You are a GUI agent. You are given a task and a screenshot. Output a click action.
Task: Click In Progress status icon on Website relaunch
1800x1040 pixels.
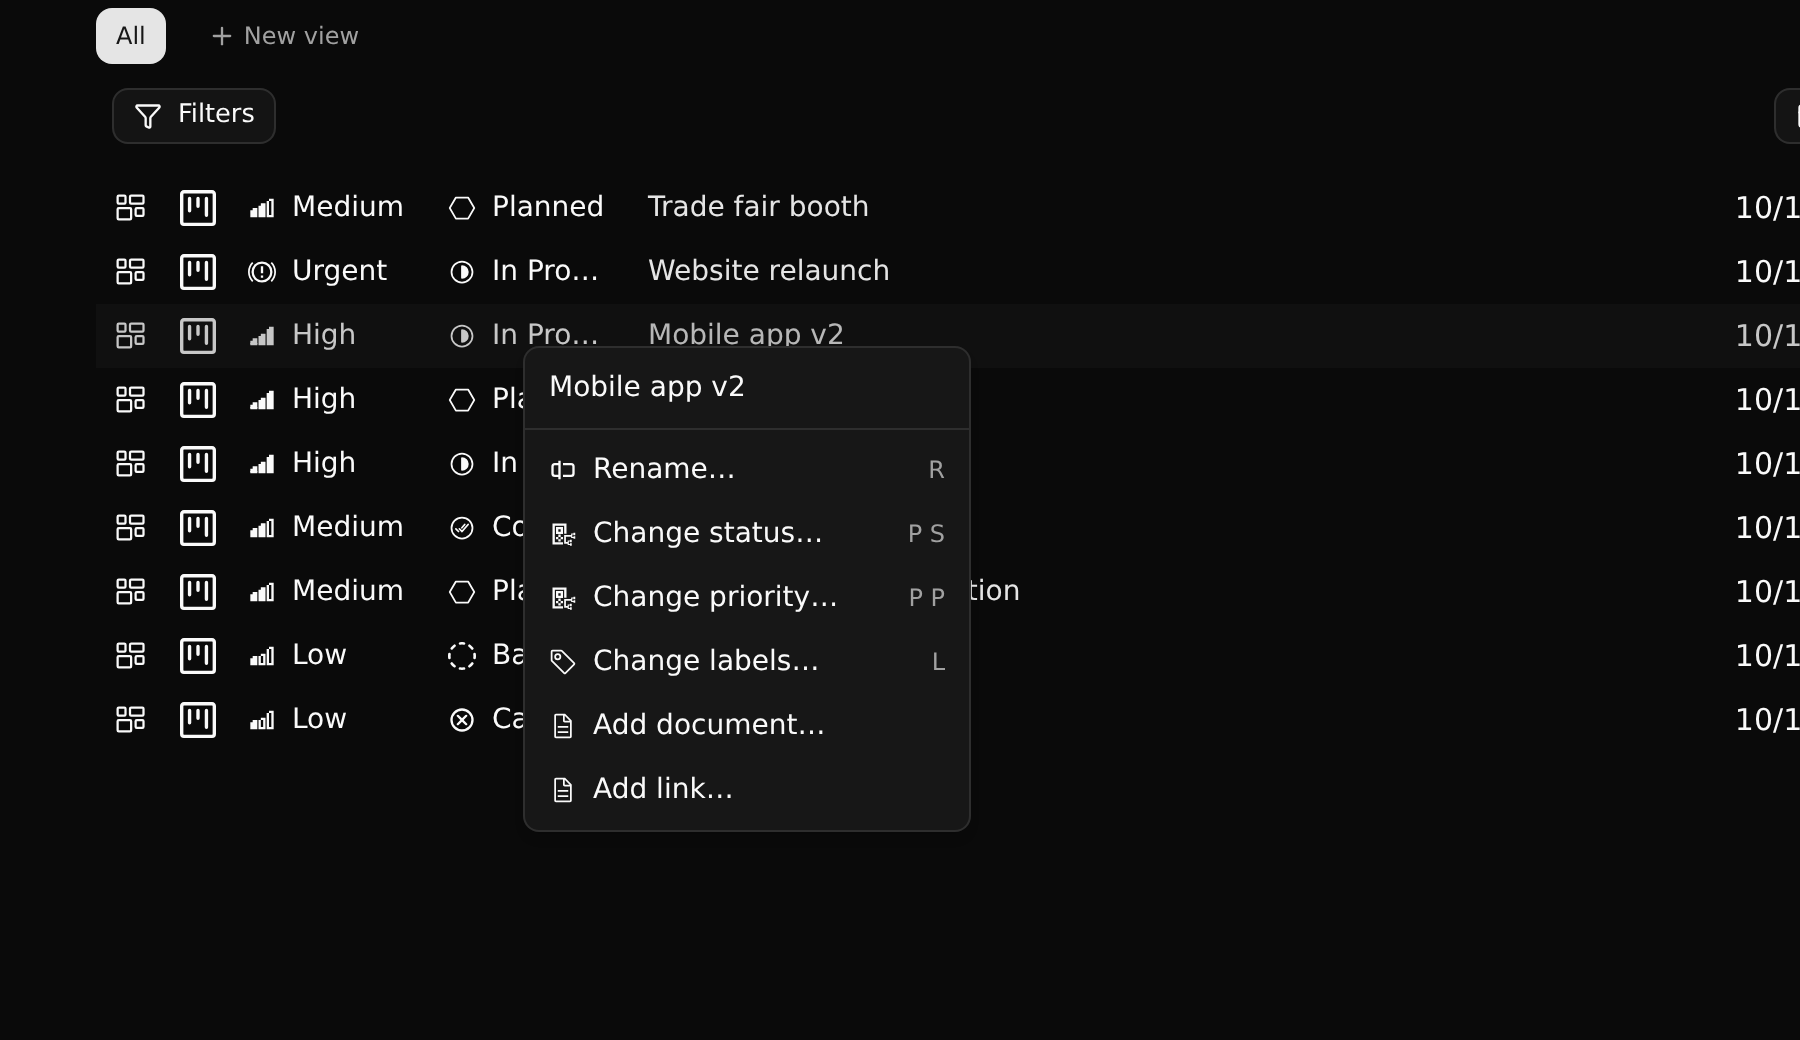pos(462,272)
